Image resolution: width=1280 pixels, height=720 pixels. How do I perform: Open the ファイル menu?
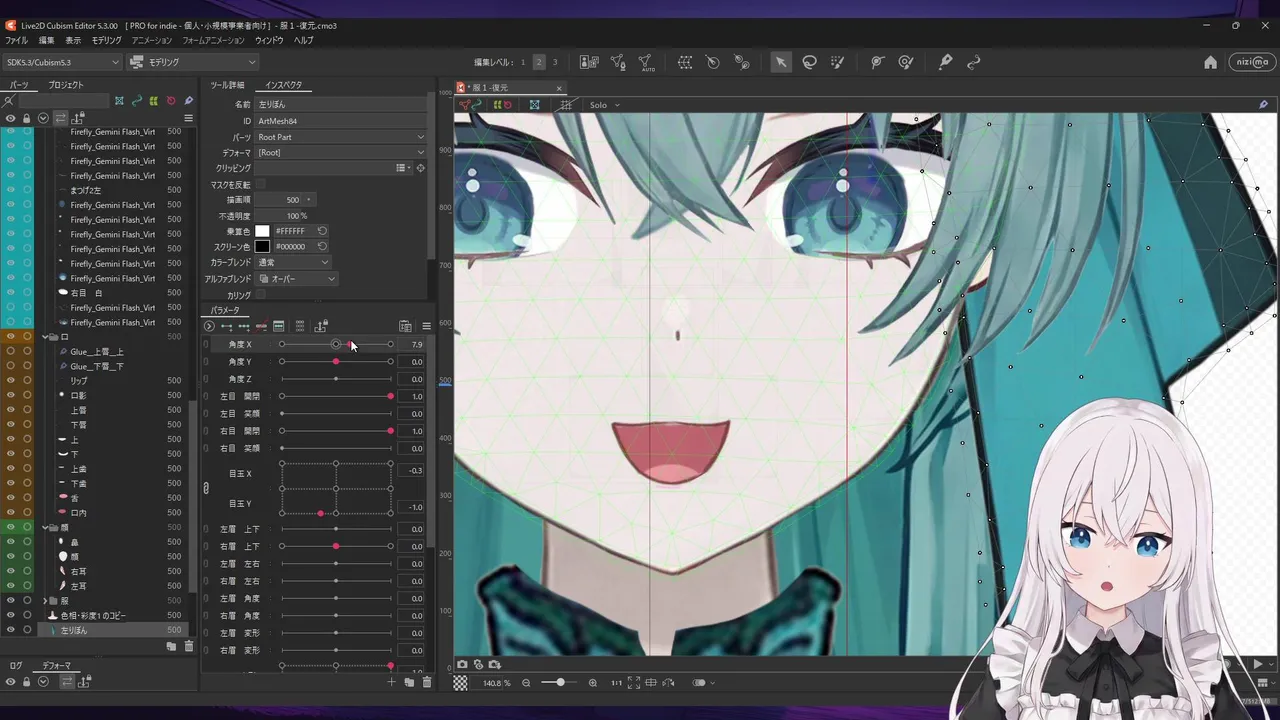(x=16, y=40)
